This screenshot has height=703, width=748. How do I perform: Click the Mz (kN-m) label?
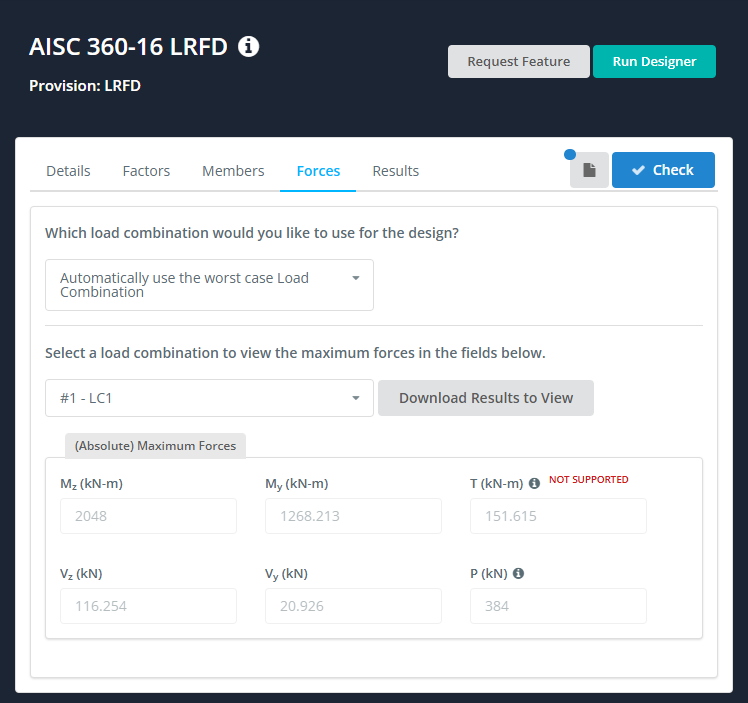click(92, 484)
